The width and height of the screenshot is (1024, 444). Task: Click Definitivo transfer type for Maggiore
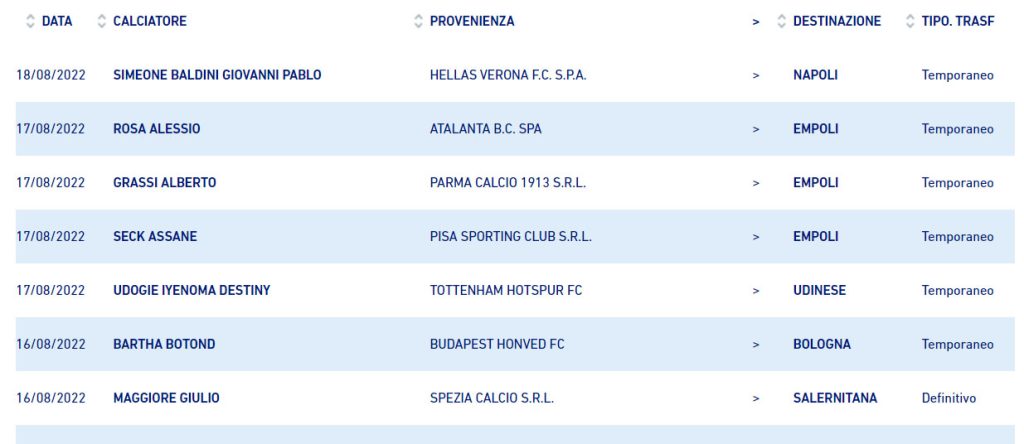pos(948,398)
